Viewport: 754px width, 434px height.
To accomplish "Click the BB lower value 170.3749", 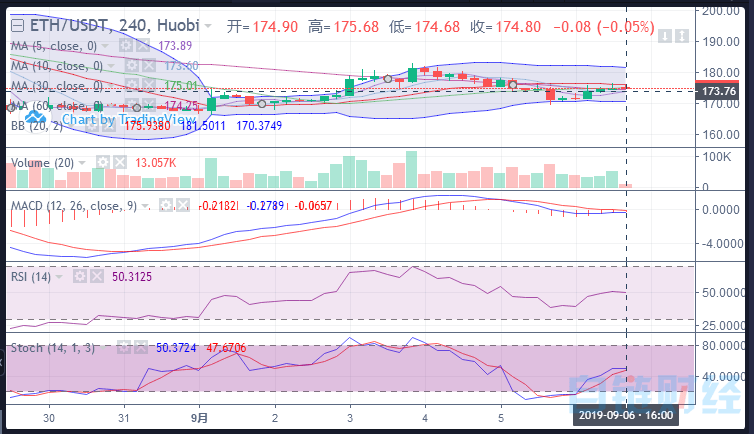I will [259, 126].
